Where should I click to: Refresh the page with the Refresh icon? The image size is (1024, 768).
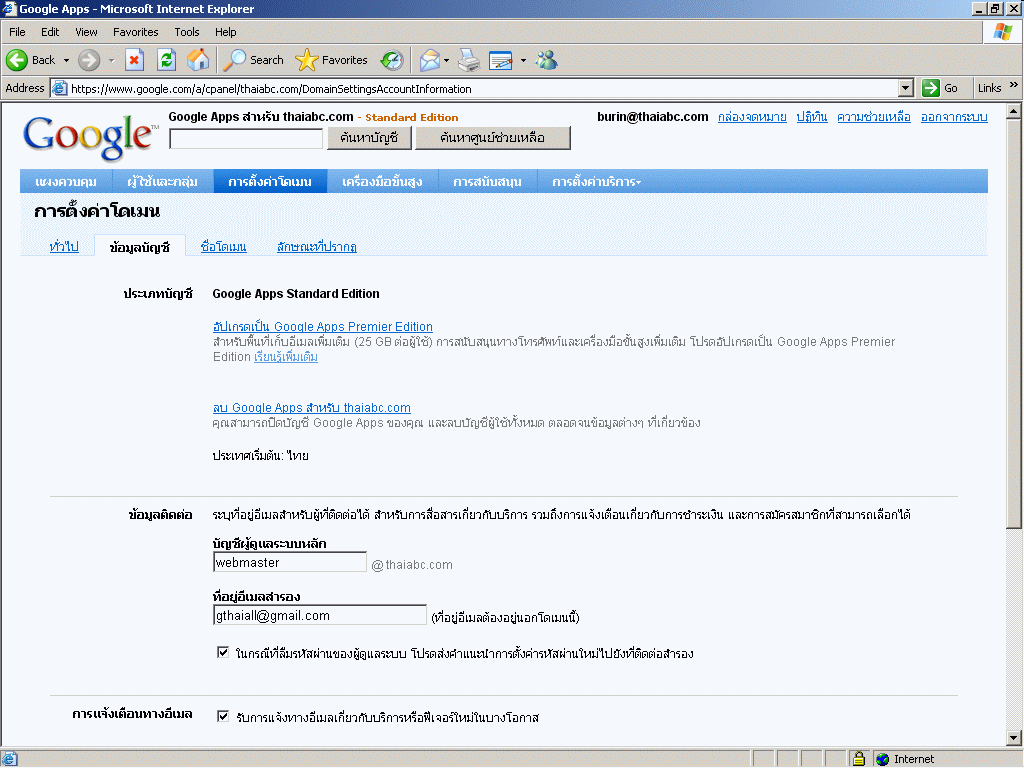pos(166,60)
